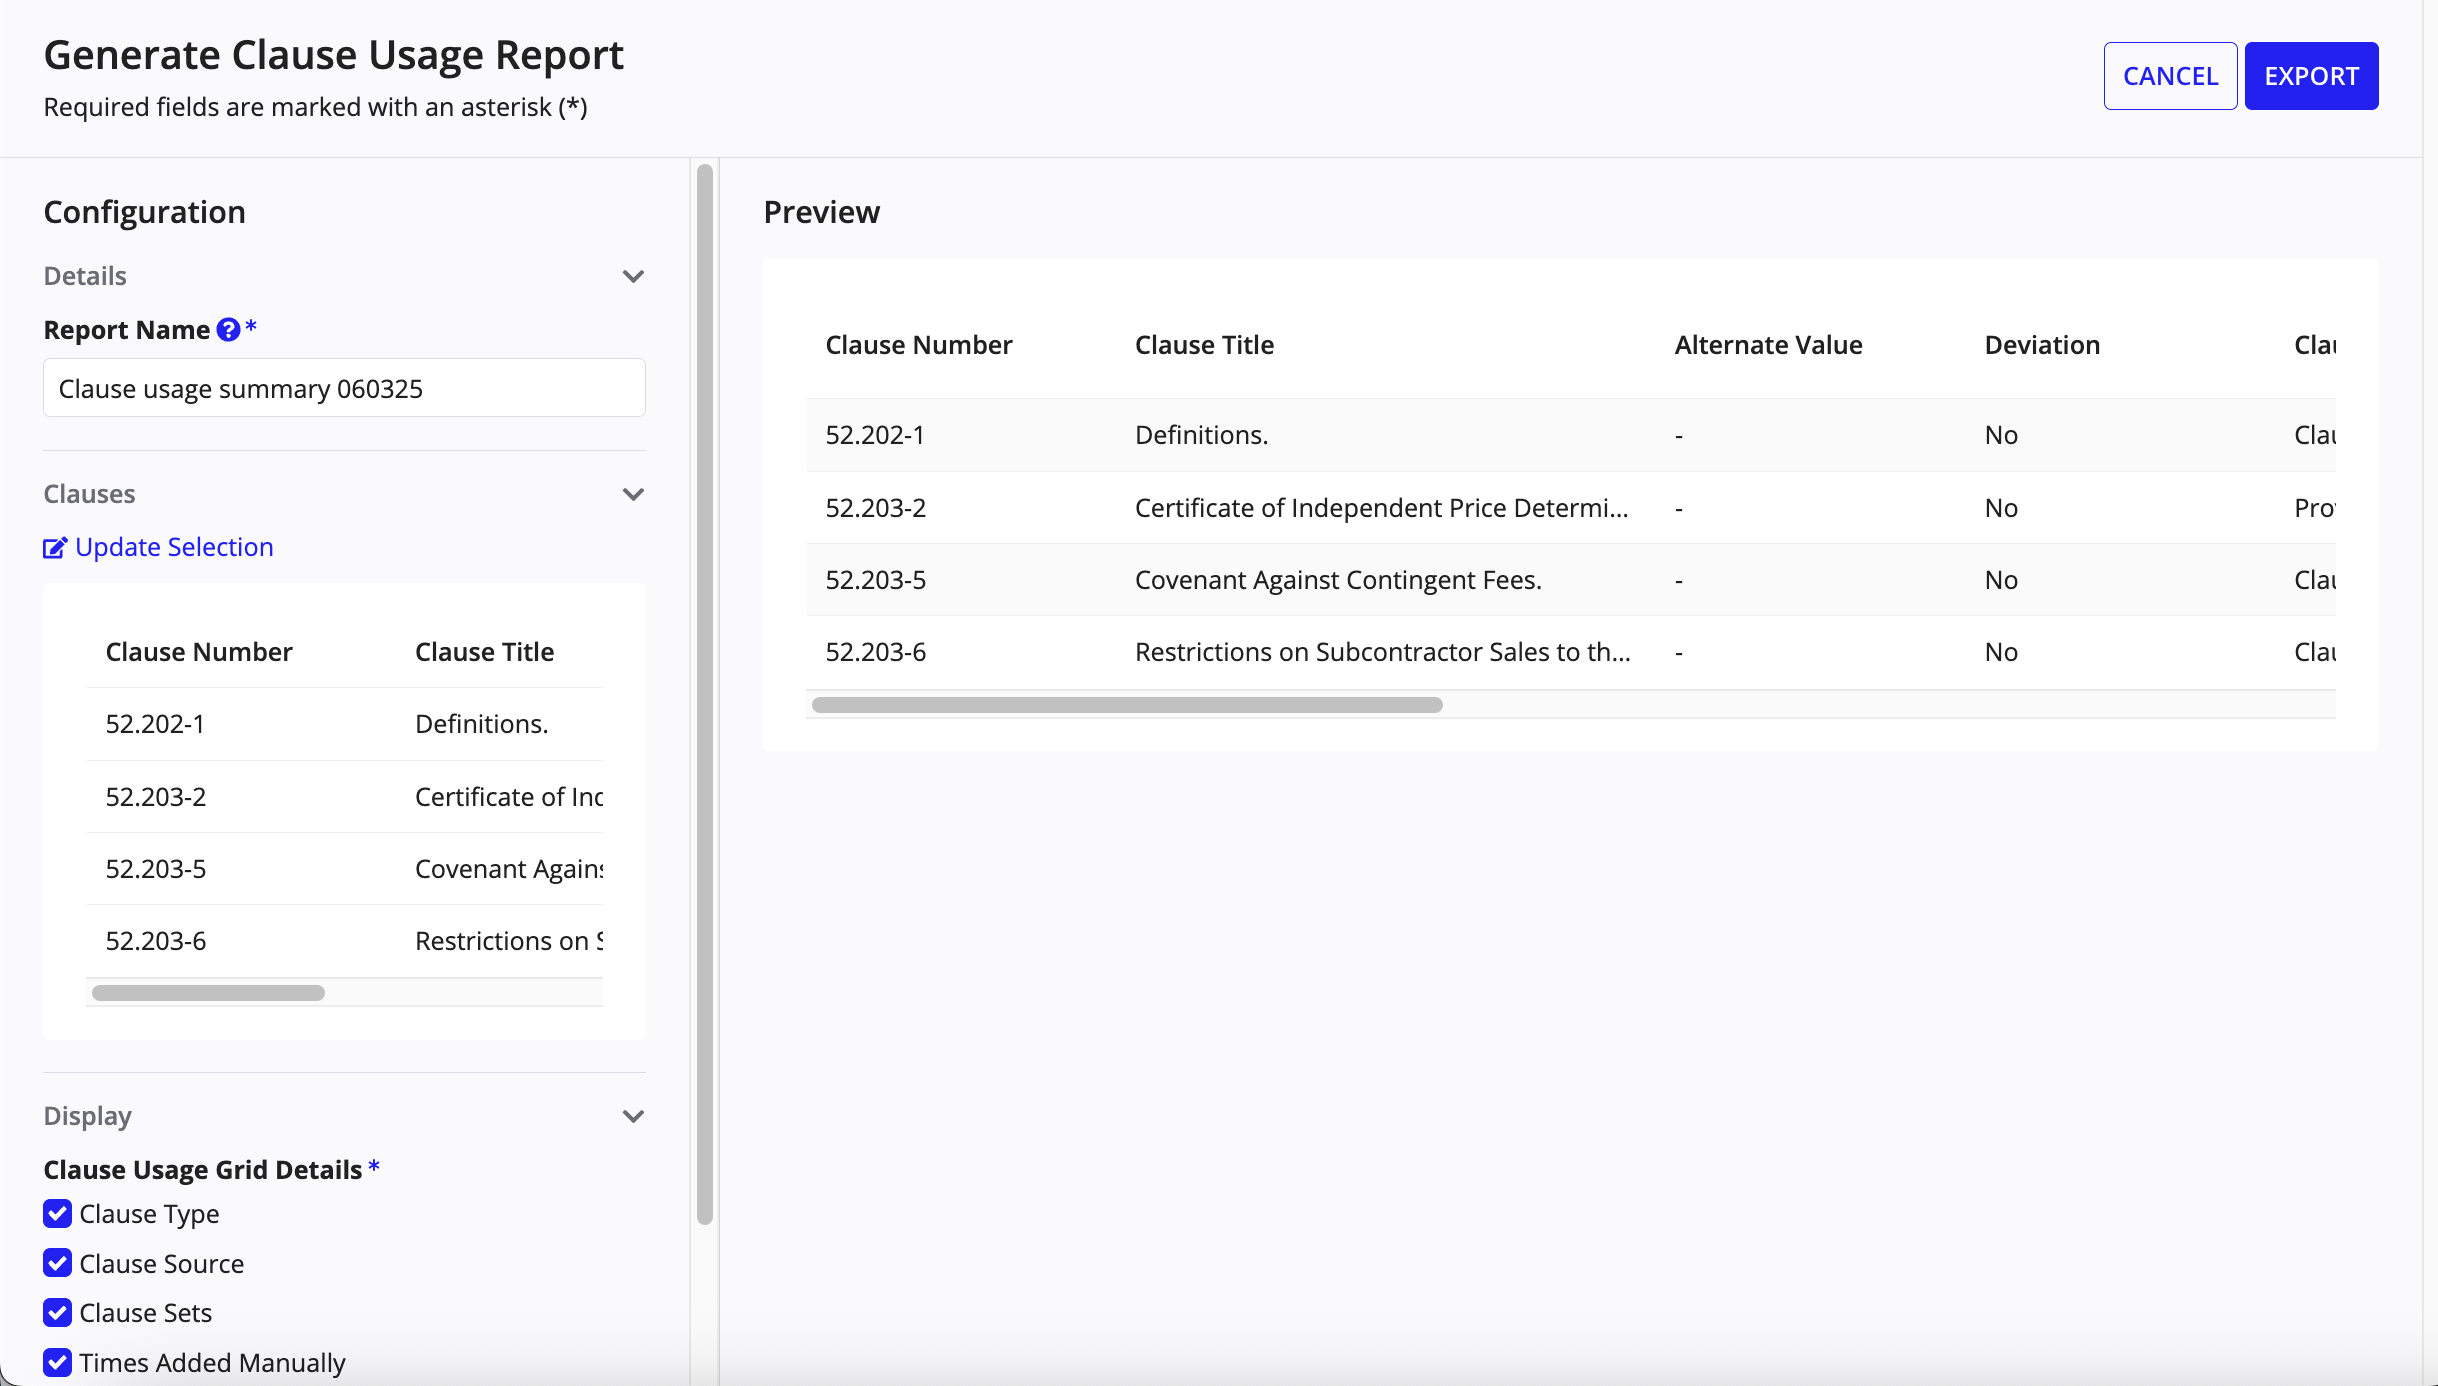Click the Deviation column header

(2042, 345)
